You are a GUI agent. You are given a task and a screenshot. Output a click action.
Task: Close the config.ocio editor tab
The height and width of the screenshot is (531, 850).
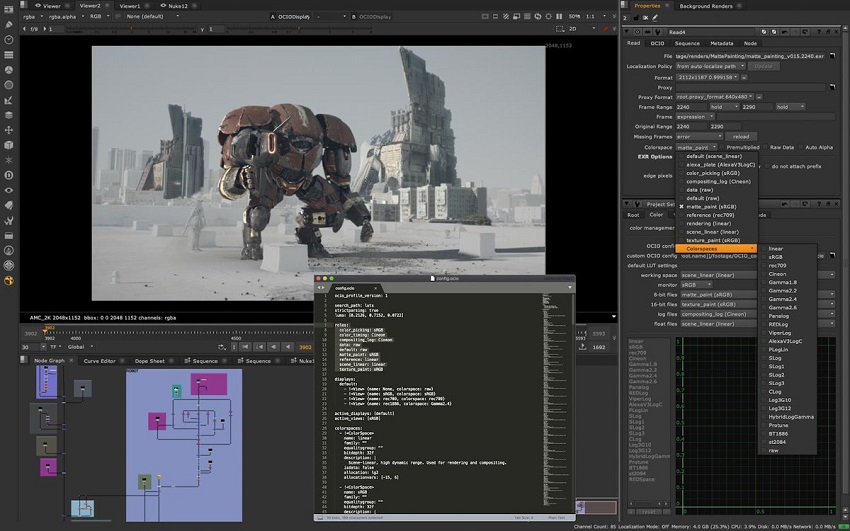tap(375, 288)
